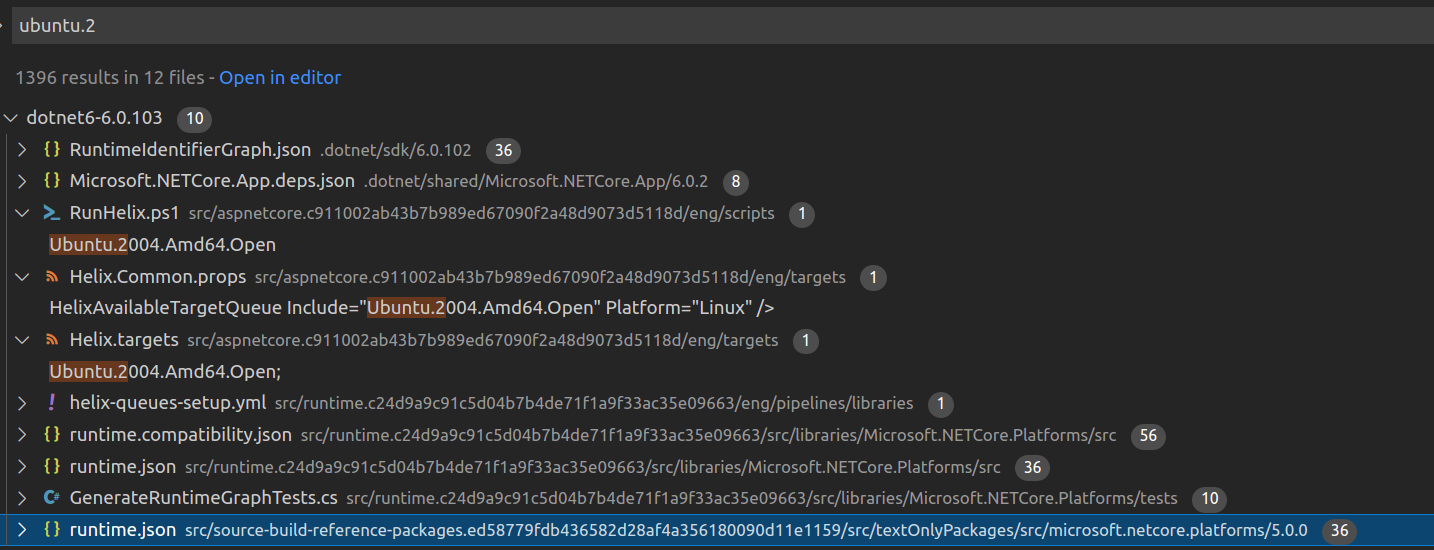Expand GenerateRuntimeGraphTests.cs results

pyautogui.click(x=22, y=498)
